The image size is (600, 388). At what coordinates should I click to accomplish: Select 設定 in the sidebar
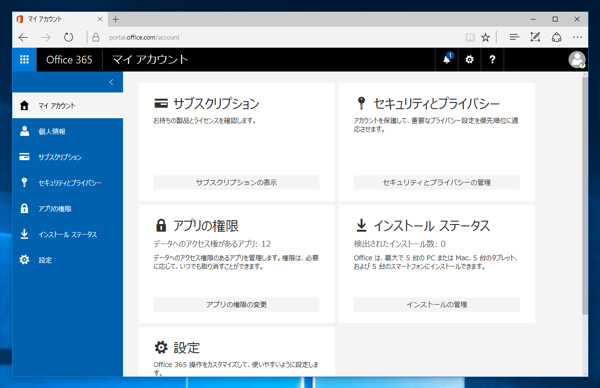(68, 260)
